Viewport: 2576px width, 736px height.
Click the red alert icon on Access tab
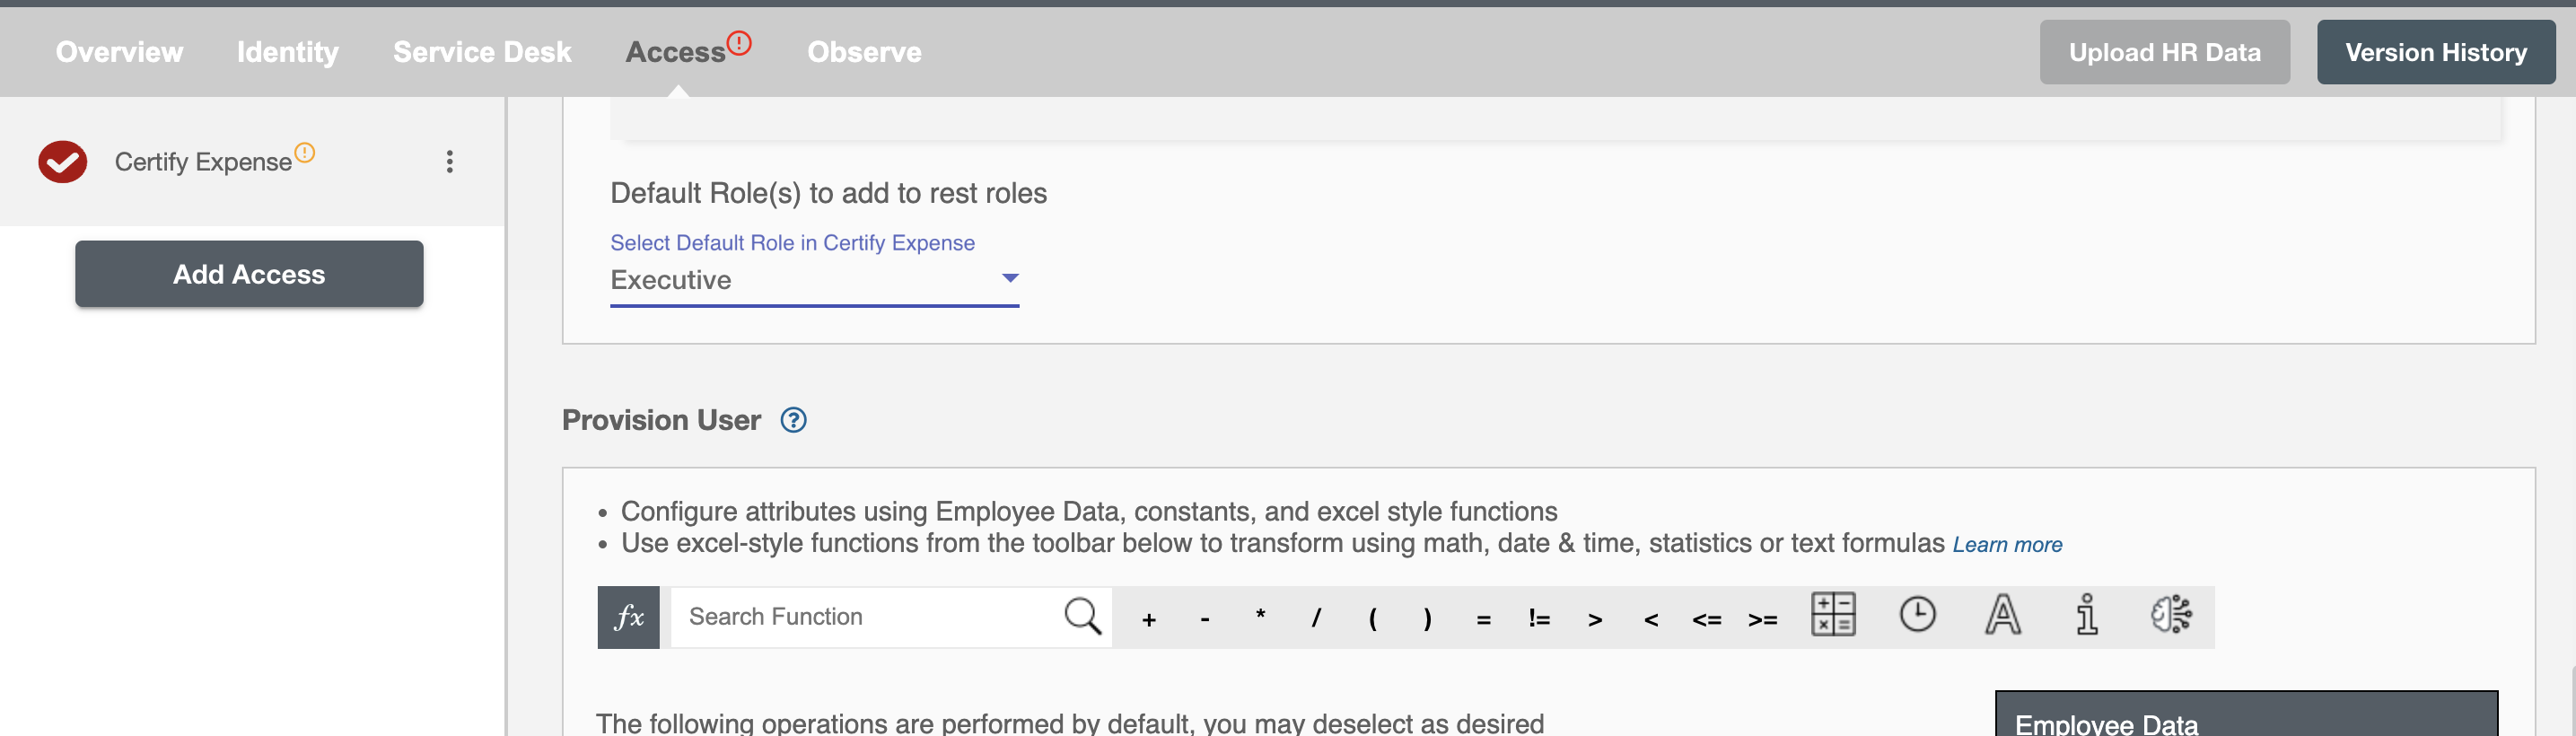(739, 43)
